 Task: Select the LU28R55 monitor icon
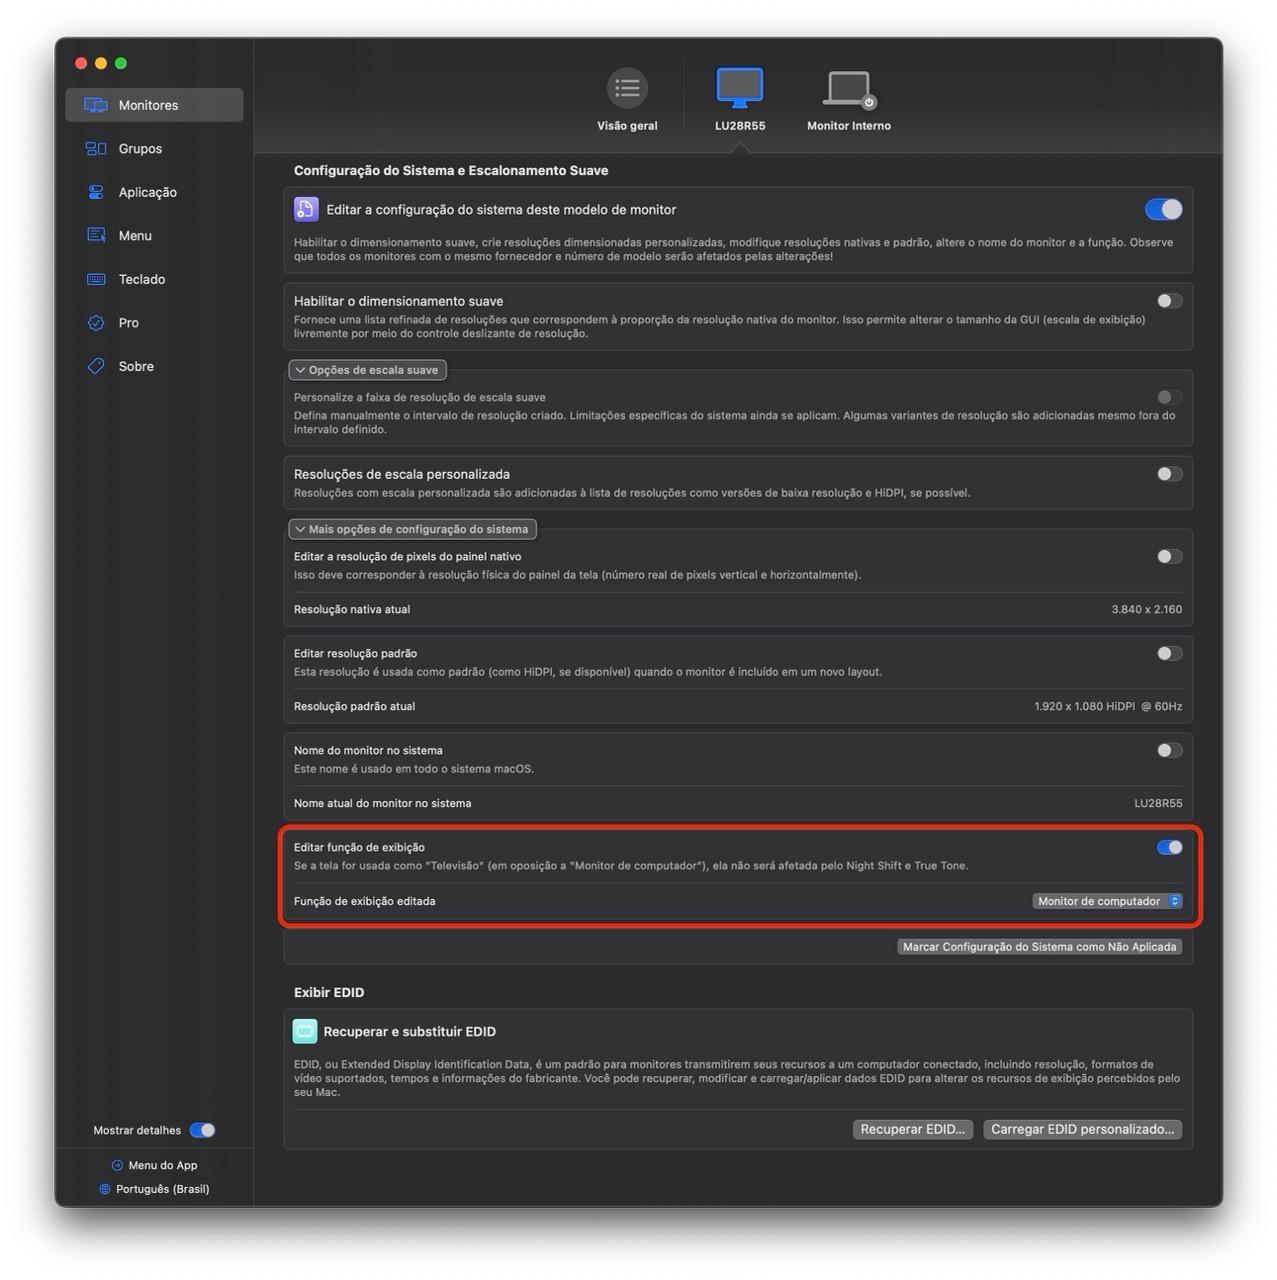(x=740, y=88)
